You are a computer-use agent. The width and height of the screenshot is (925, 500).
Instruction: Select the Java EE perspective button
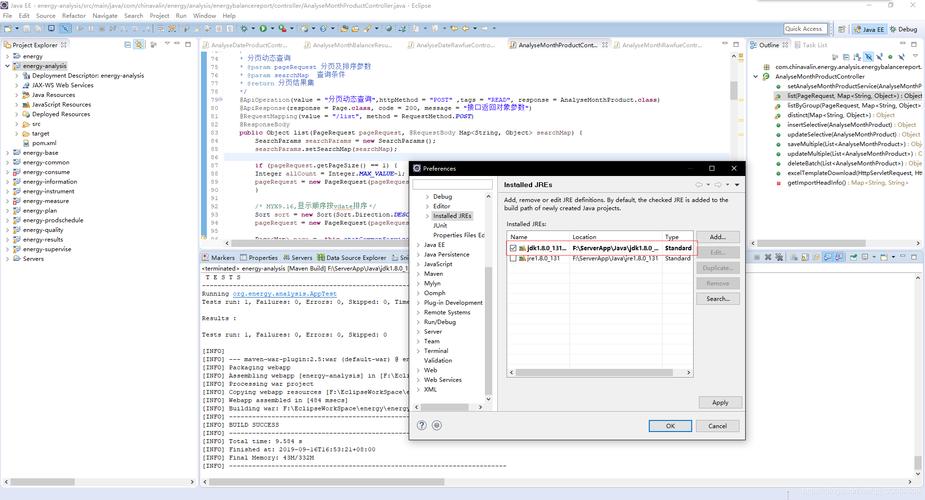pos(869,29)
